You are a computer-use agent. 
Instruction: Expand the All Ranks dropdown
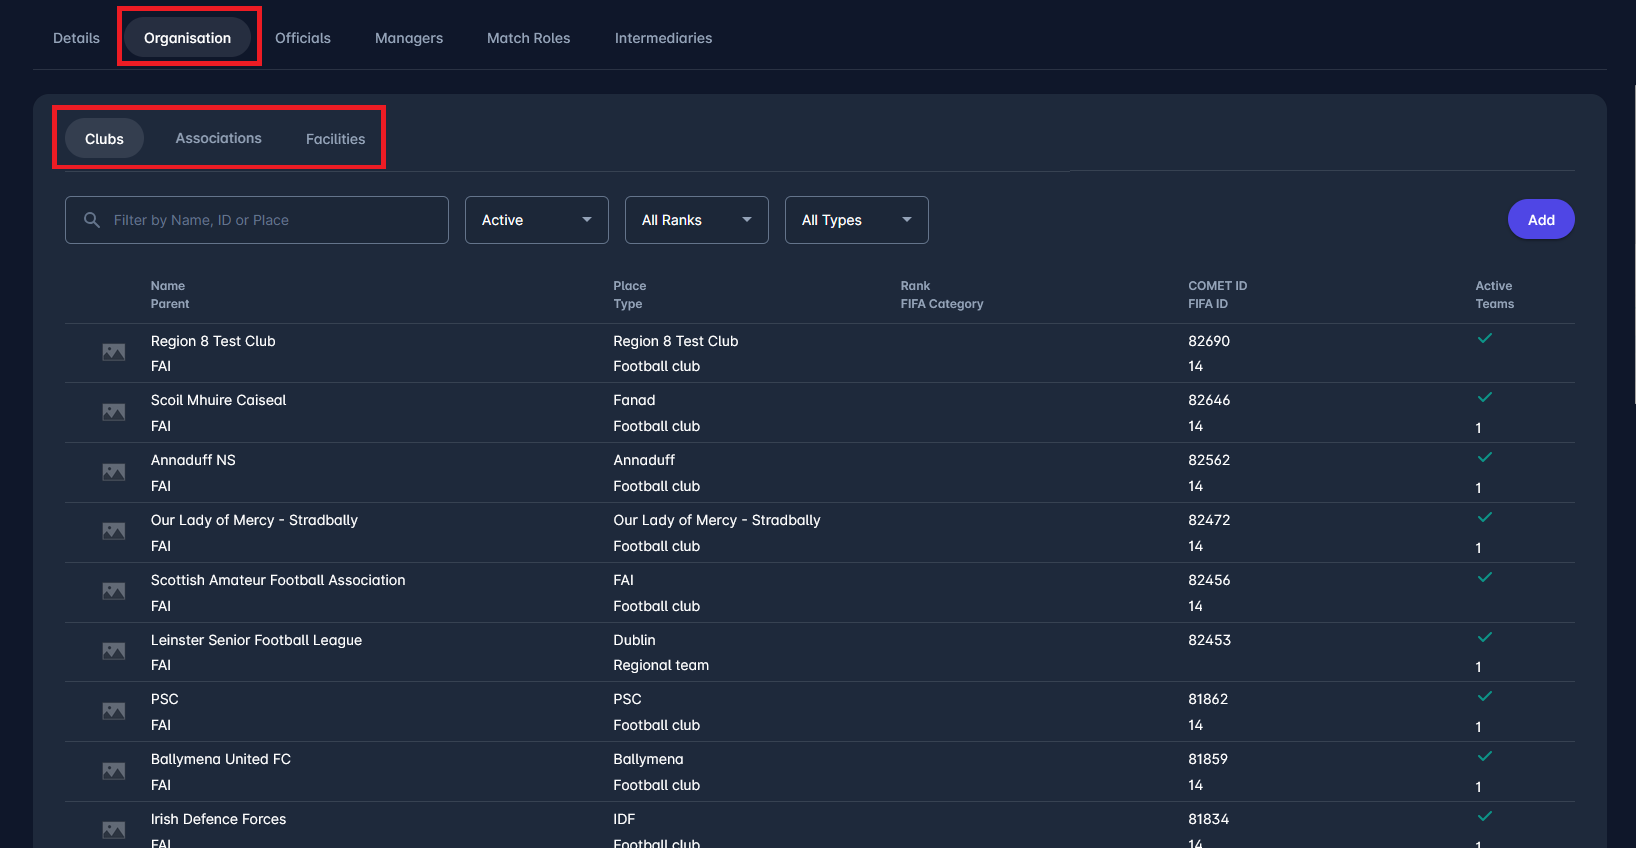point(696,220)
